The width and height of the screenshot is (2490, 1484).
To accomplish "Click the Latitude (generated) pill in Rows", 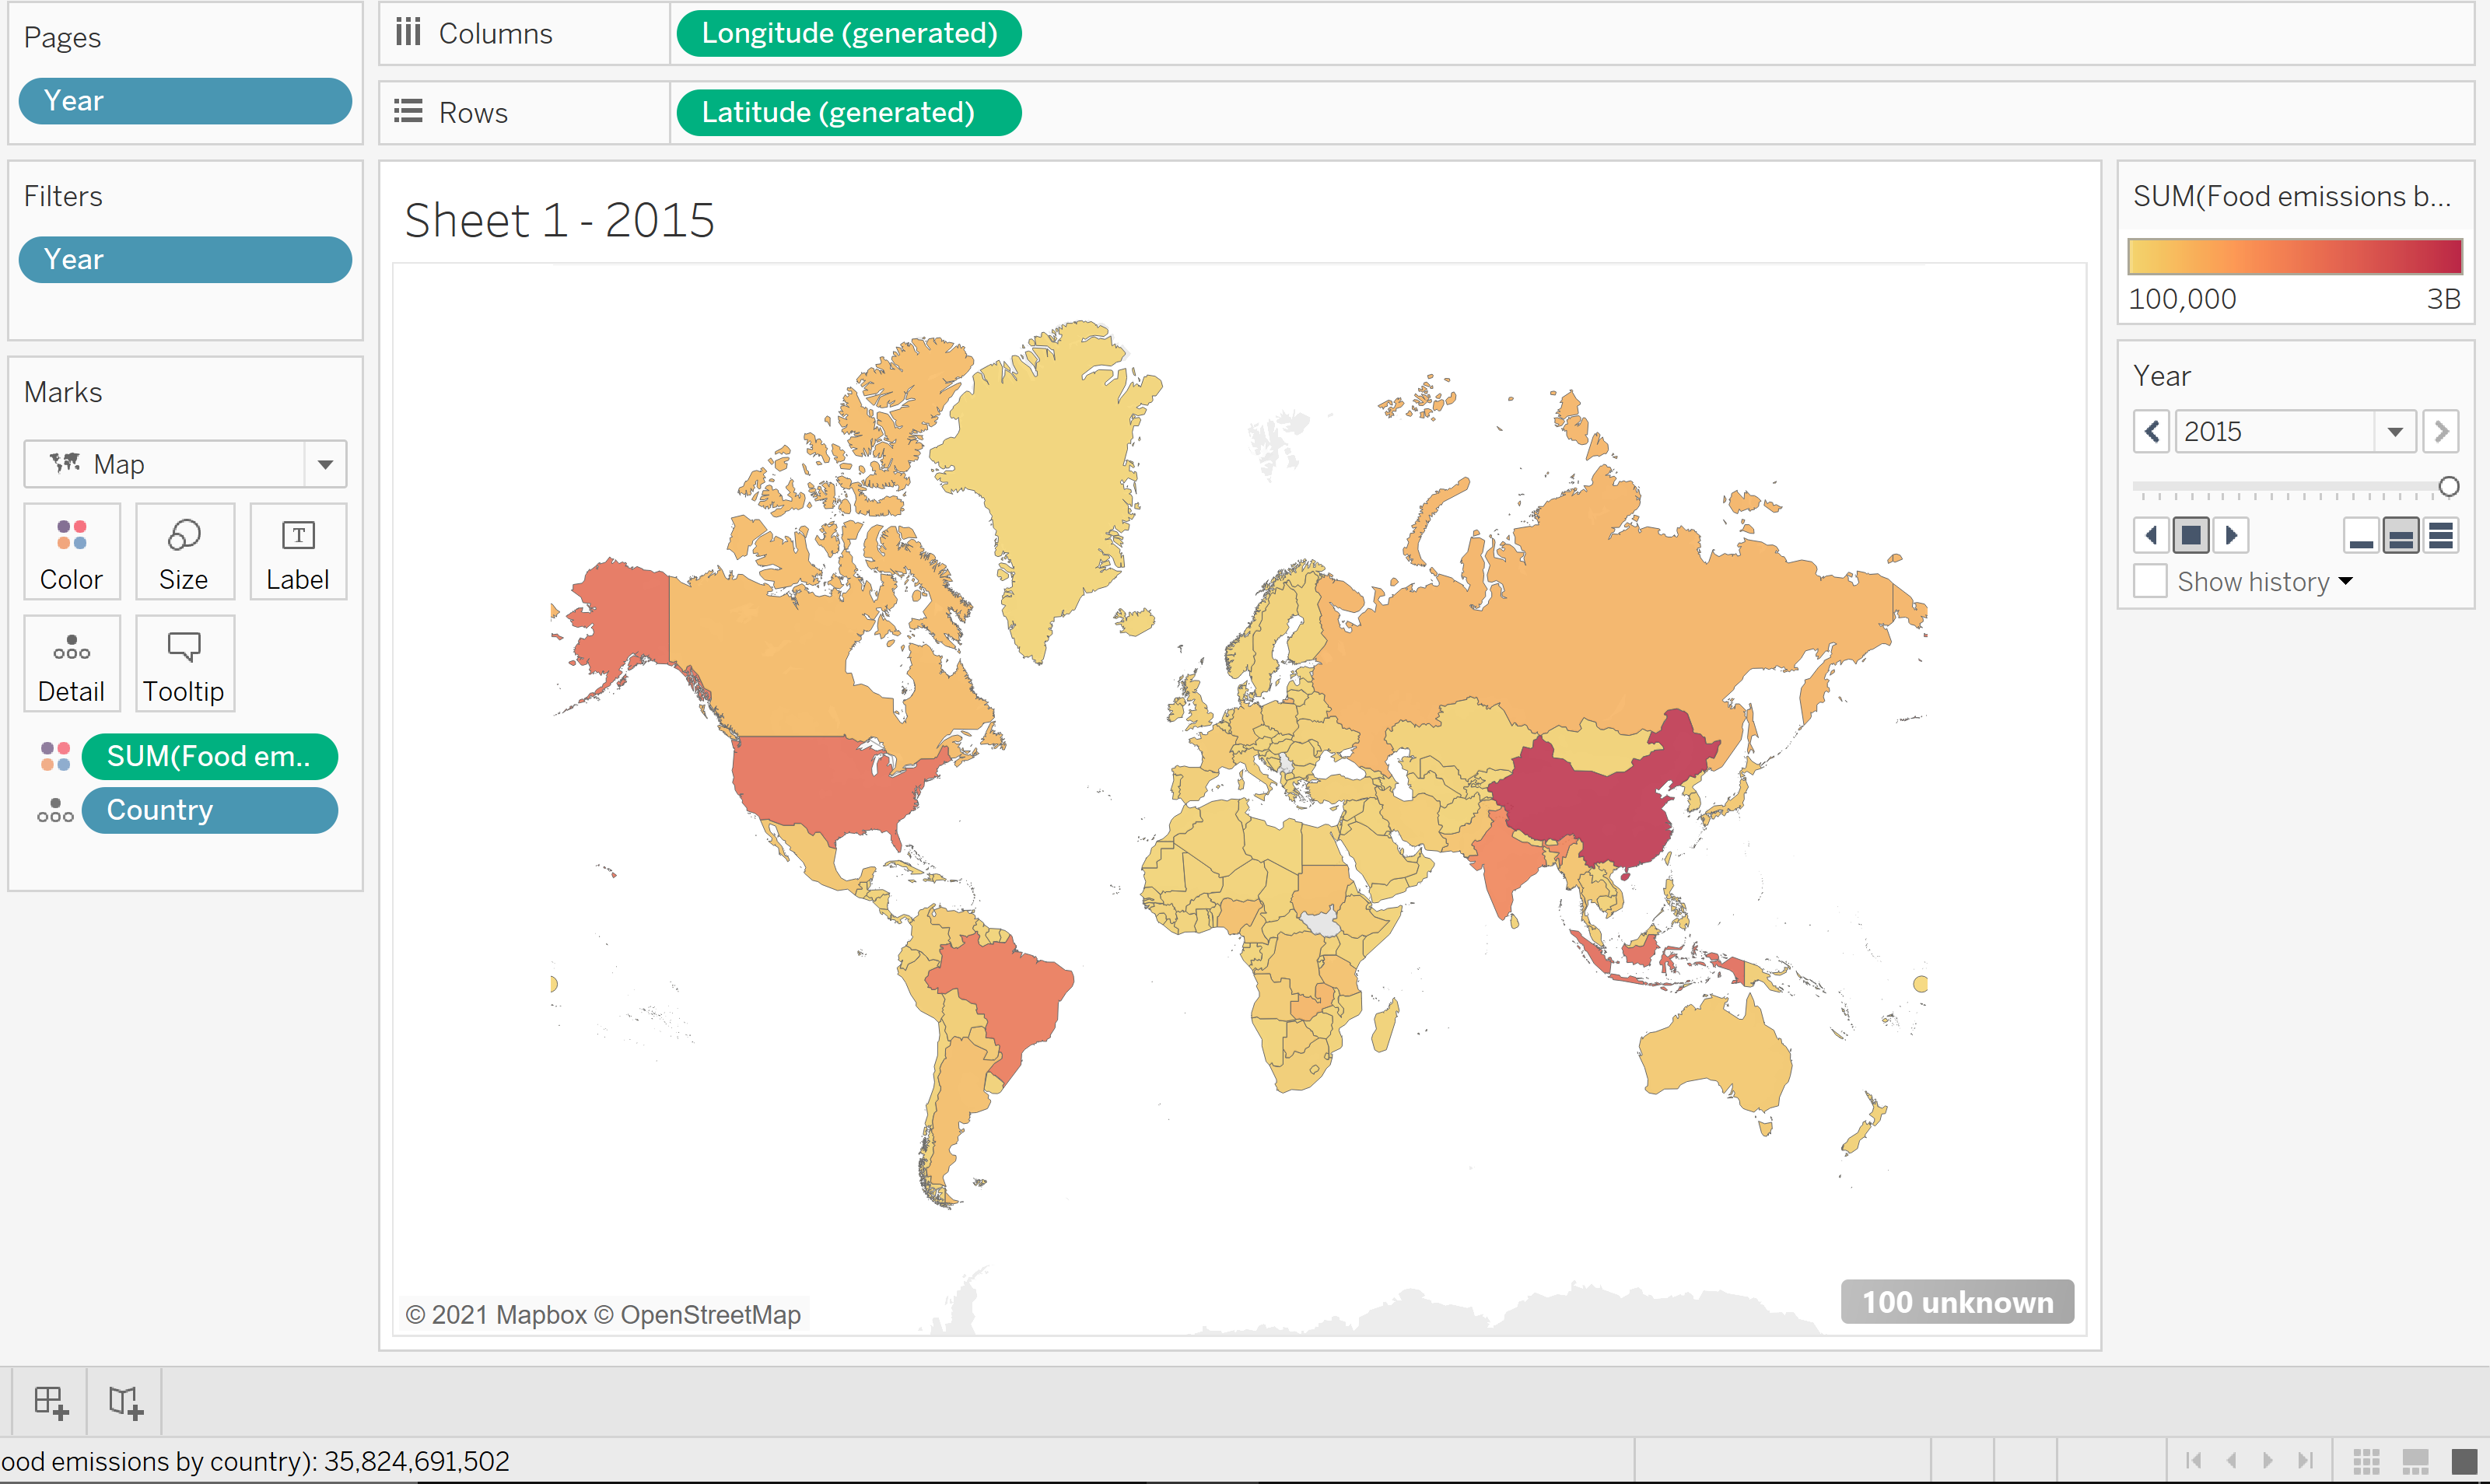I will coord(849,112).
